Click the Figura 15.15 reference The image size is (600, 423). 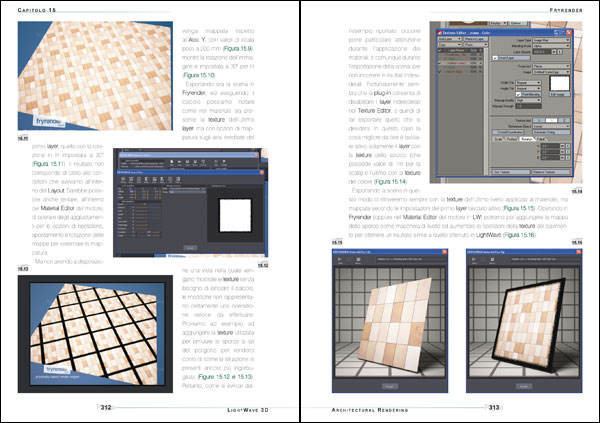[519, 208]
